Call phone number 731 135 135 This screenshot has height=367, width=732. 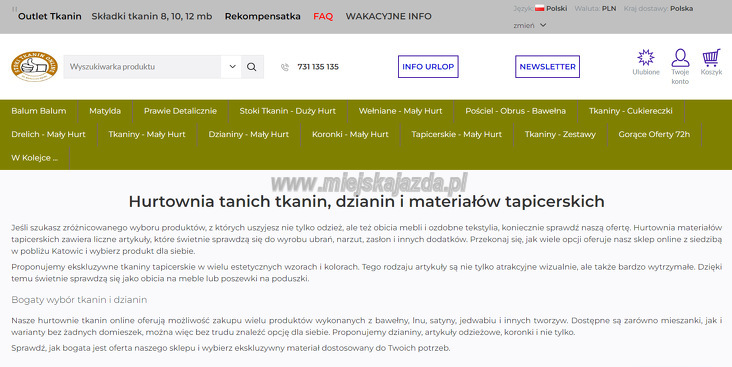(318, 67)
